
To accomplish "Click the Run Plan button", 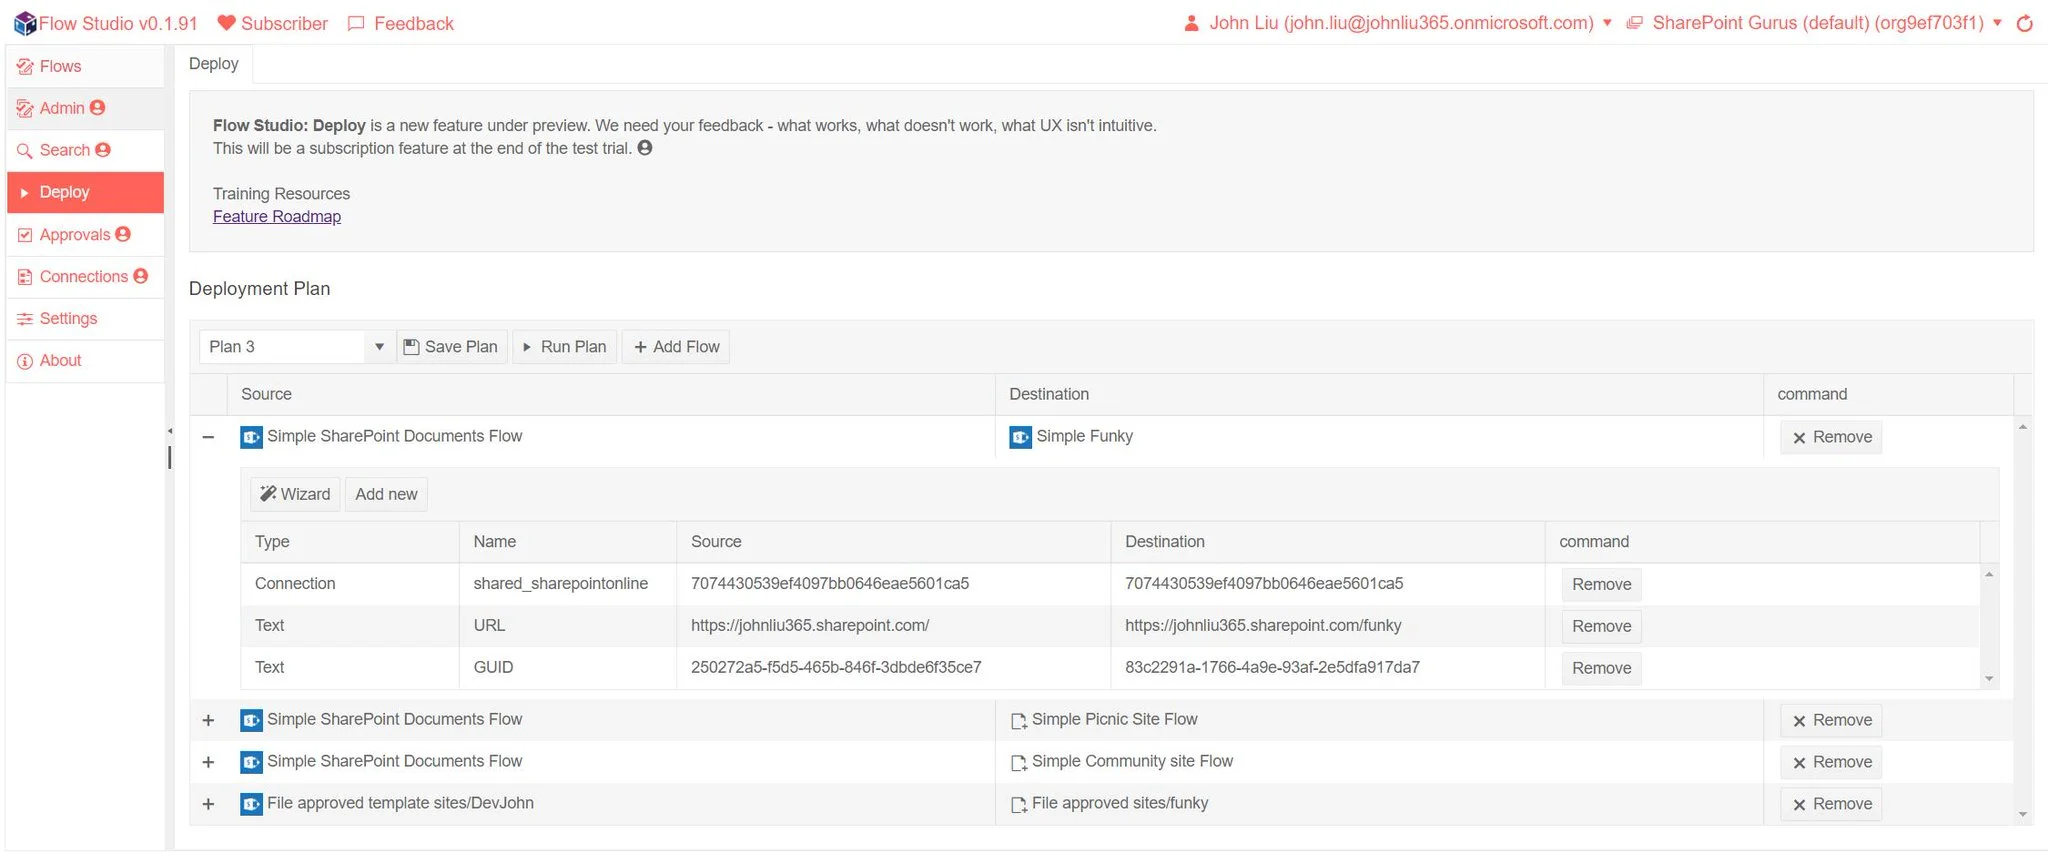I will point(564,347).
